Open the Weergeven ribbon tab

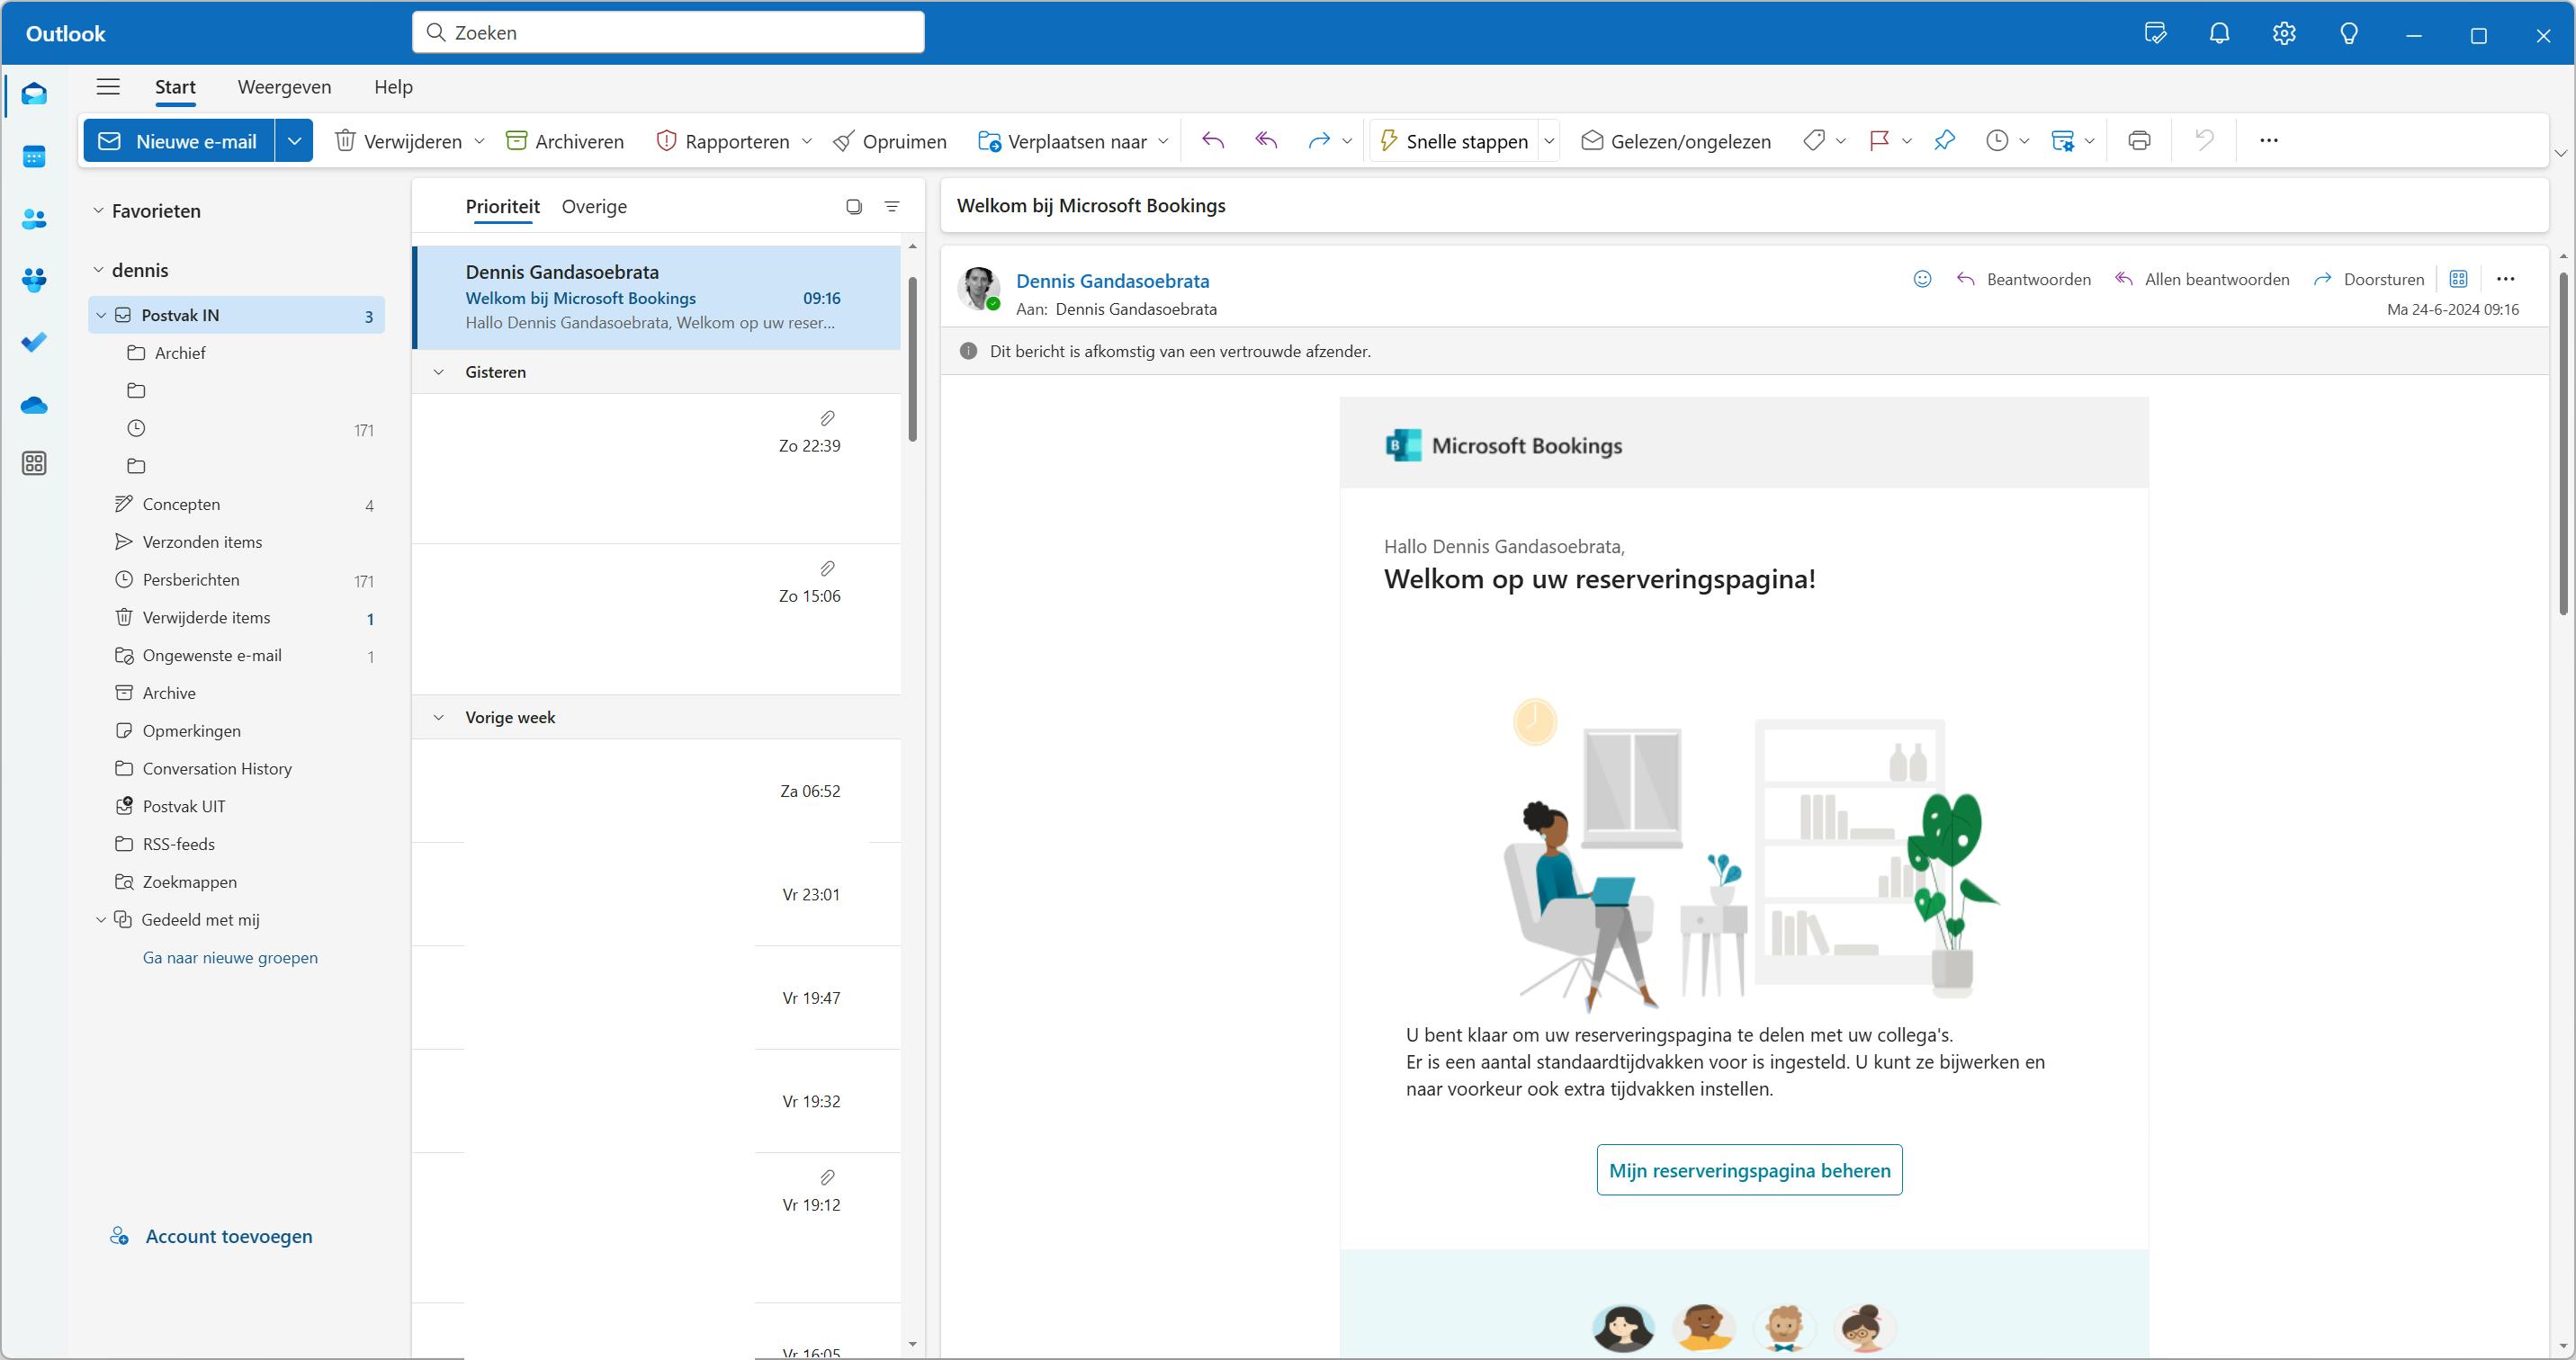284,87
